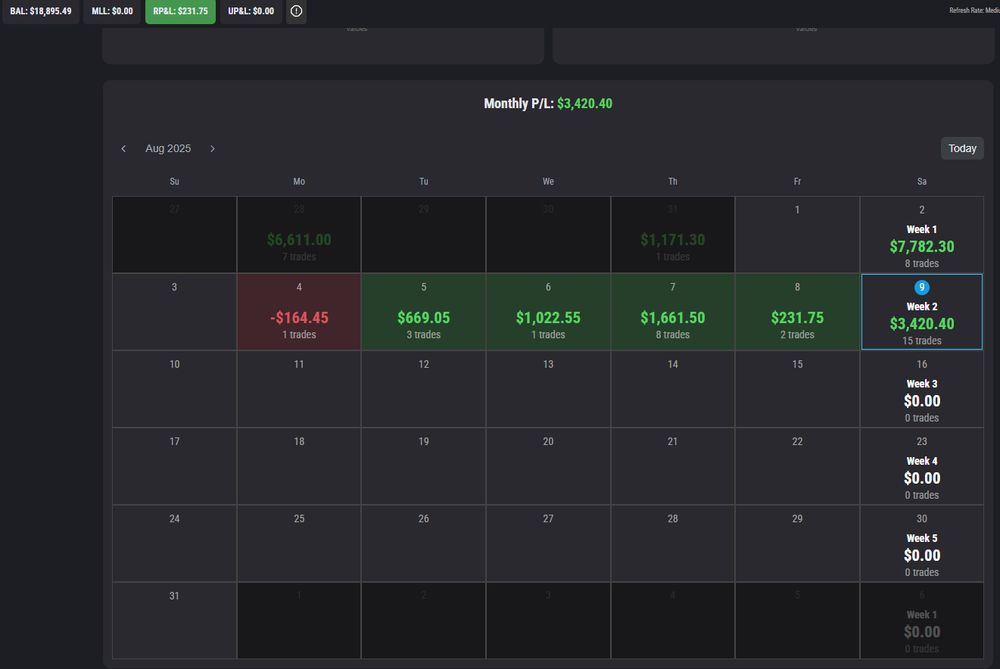Select the August 31 calendar cell
This screenshot has height=669, width=1000.
coord(174,621)
